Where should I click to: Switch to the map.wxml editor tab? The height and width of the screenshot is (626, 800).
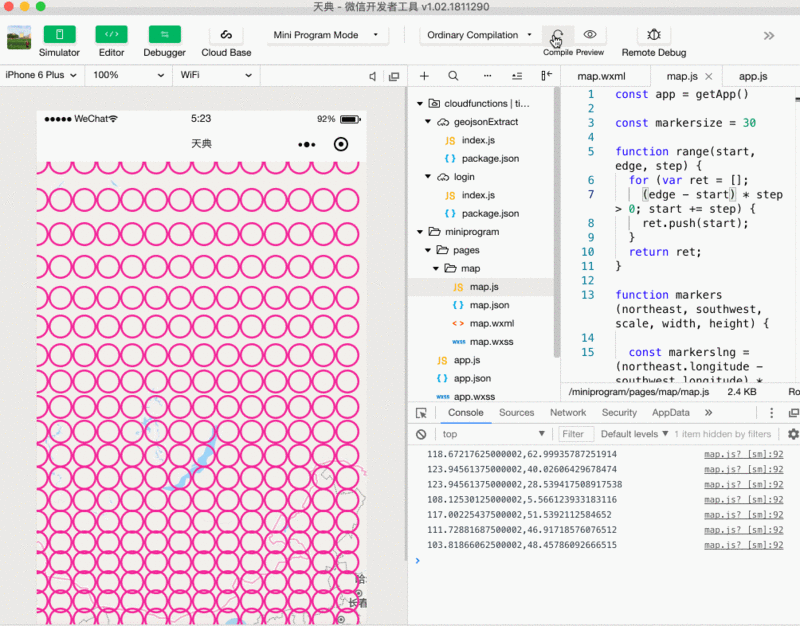tap(601, 76)
